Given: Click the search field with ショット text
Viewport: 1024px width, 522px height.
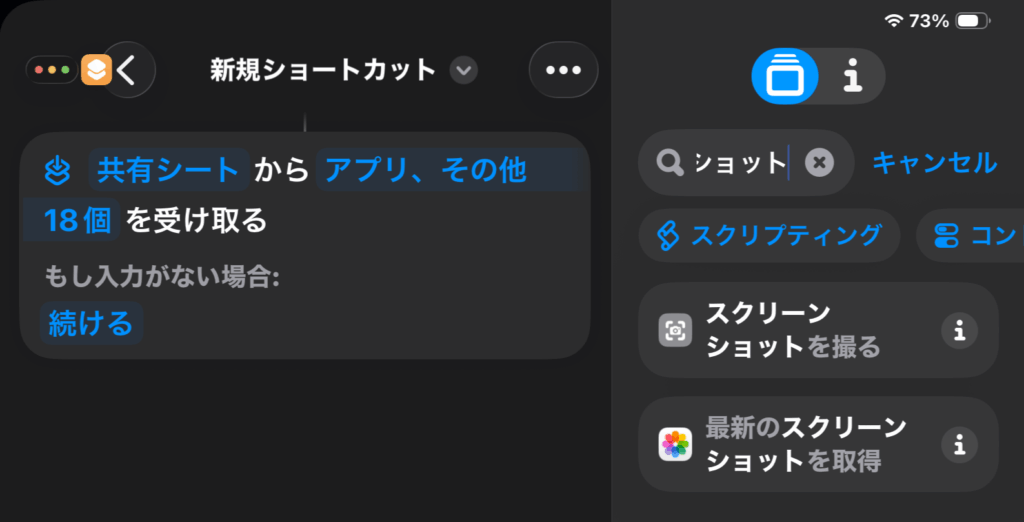Looking at the screenshot, I should click(x=740, y=162).
